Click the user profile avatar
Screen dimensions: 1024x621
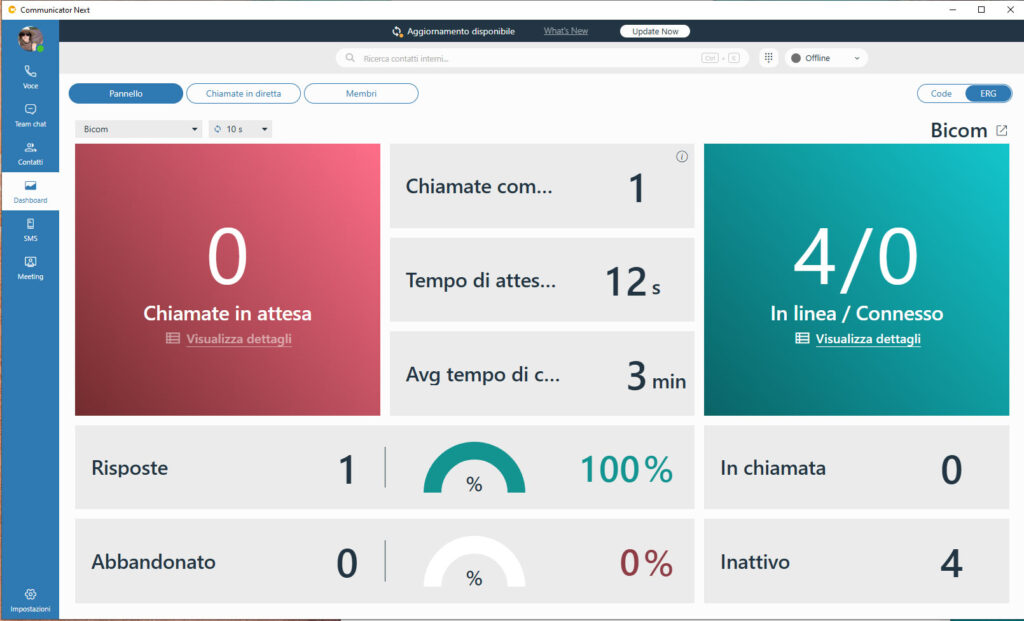(30, 39)
